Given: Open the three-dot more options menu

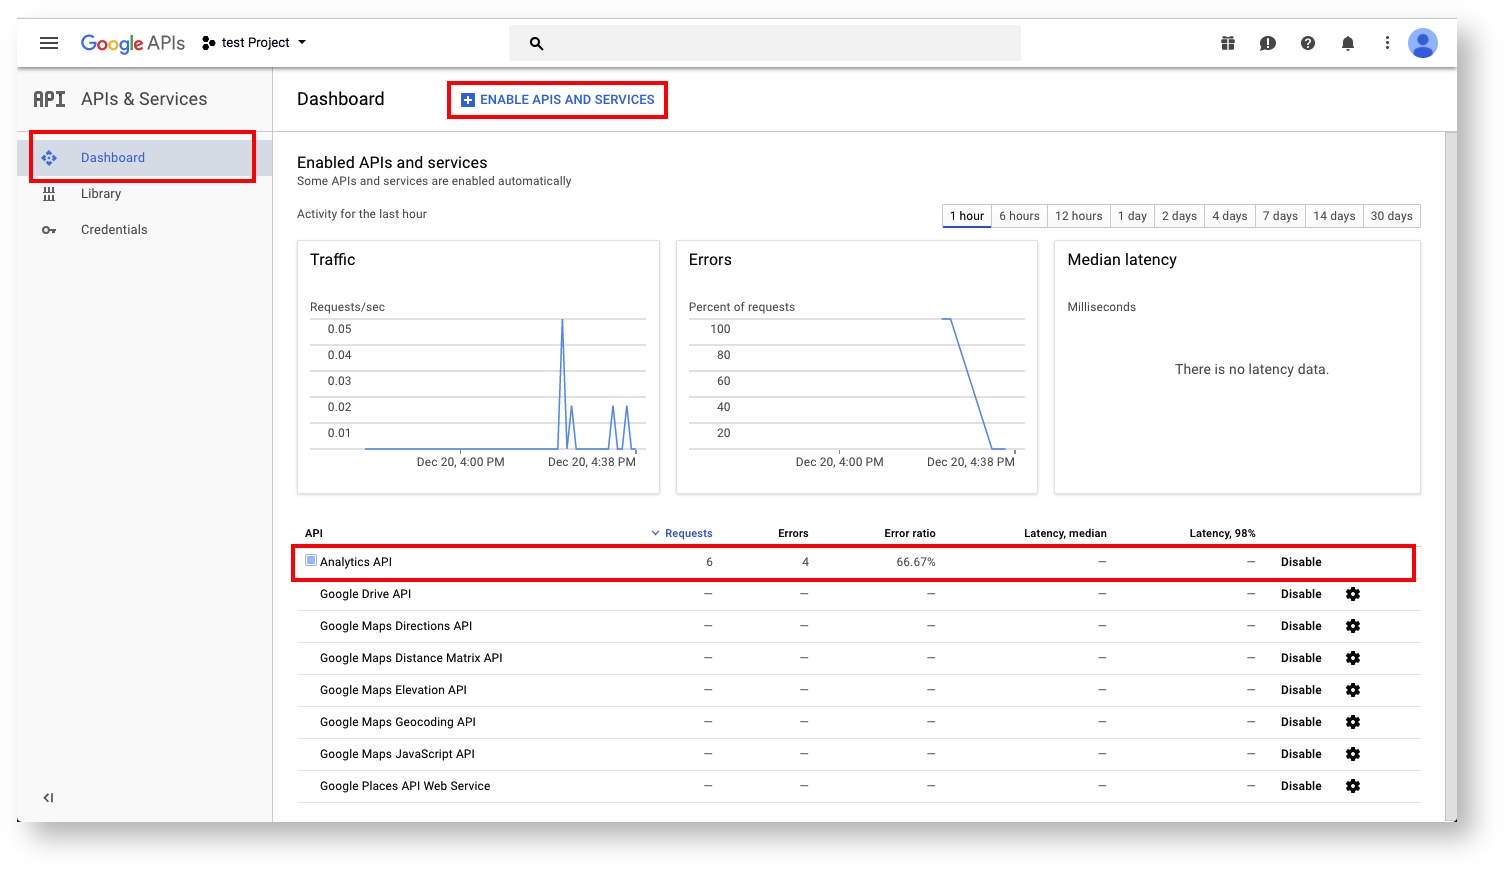Looking at the screenshot, I should point(1387,43).
